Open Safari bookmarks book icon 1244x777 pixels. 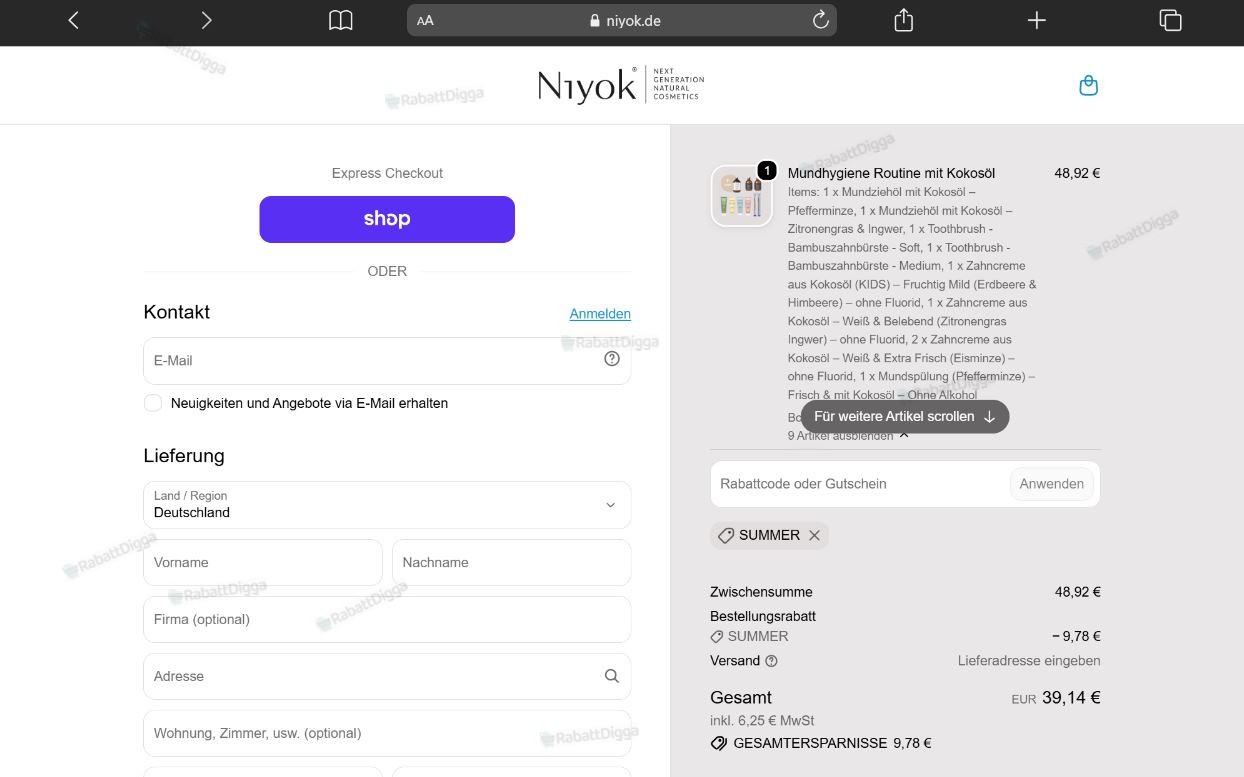[x=341, y=20]
